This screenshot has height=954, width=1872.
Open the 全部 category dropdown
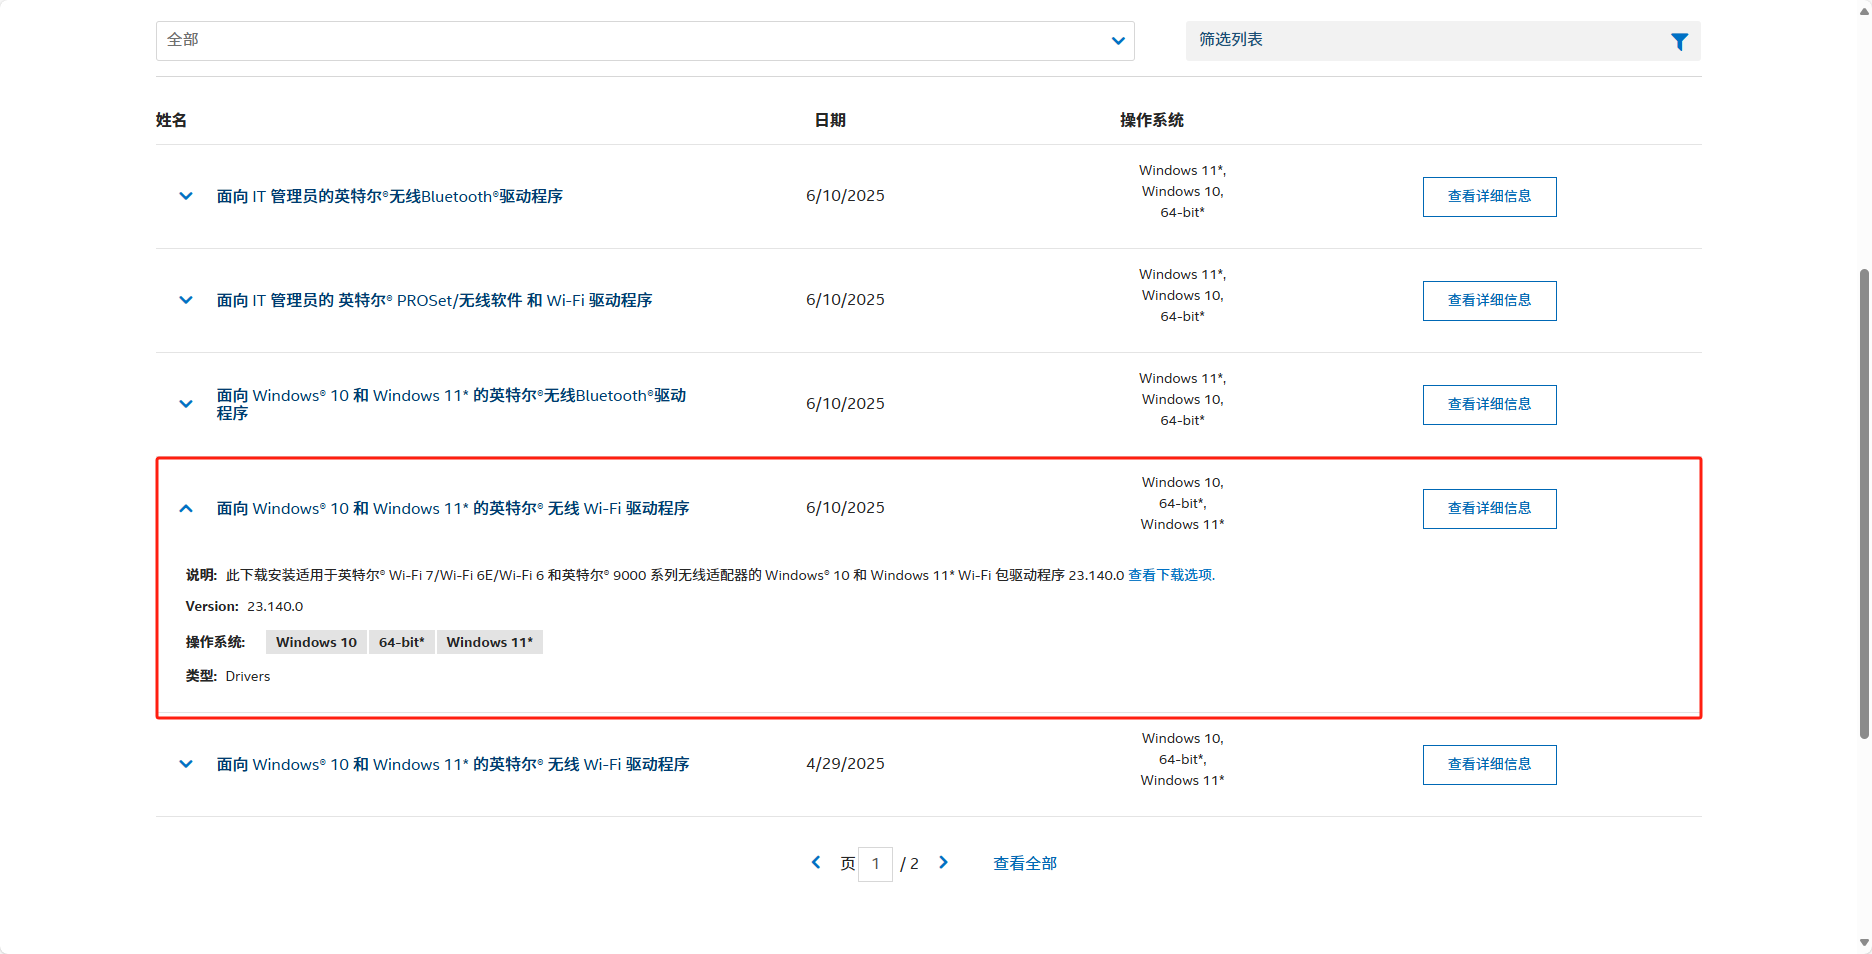point(645,41)
